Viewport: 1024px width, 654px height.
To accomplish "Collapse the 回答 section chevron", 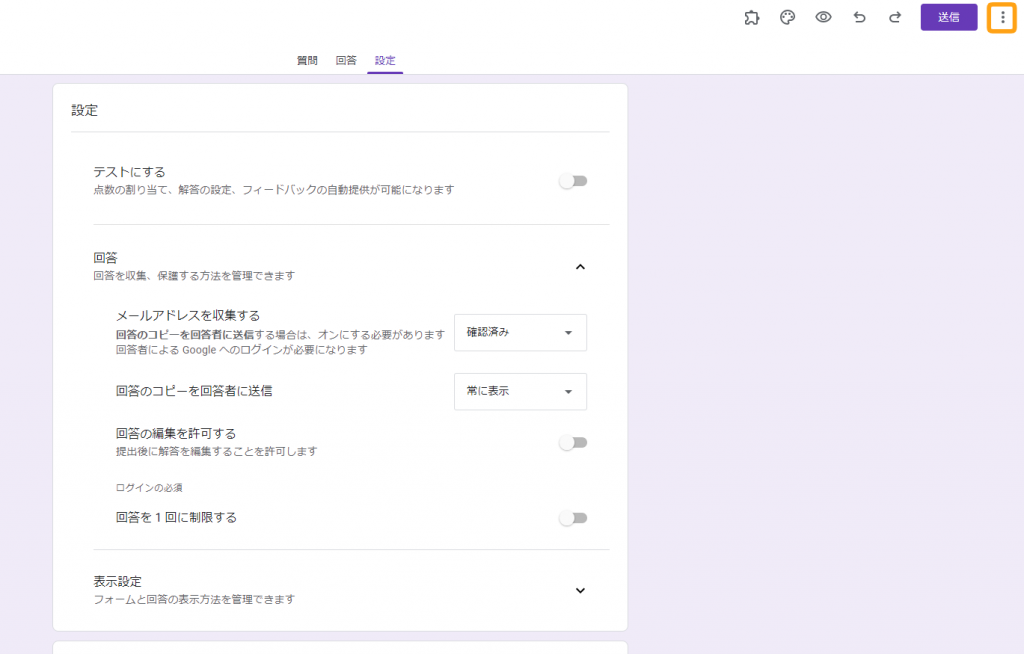I will tap(580, 266).
